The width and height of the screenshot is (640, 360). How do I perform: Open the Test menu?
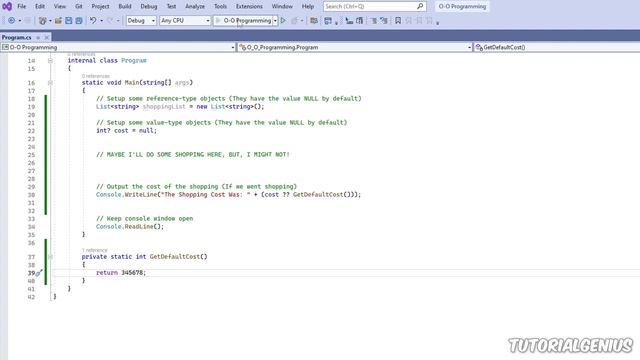point(171,6)
